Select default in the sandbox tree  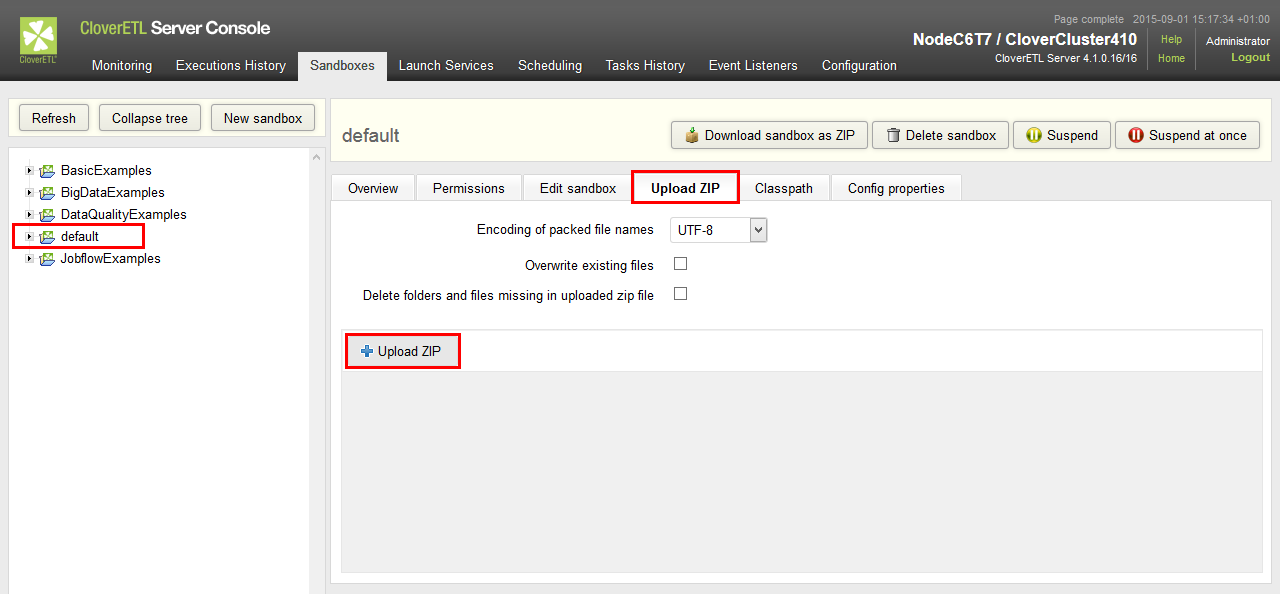click(x=80, y=237)
